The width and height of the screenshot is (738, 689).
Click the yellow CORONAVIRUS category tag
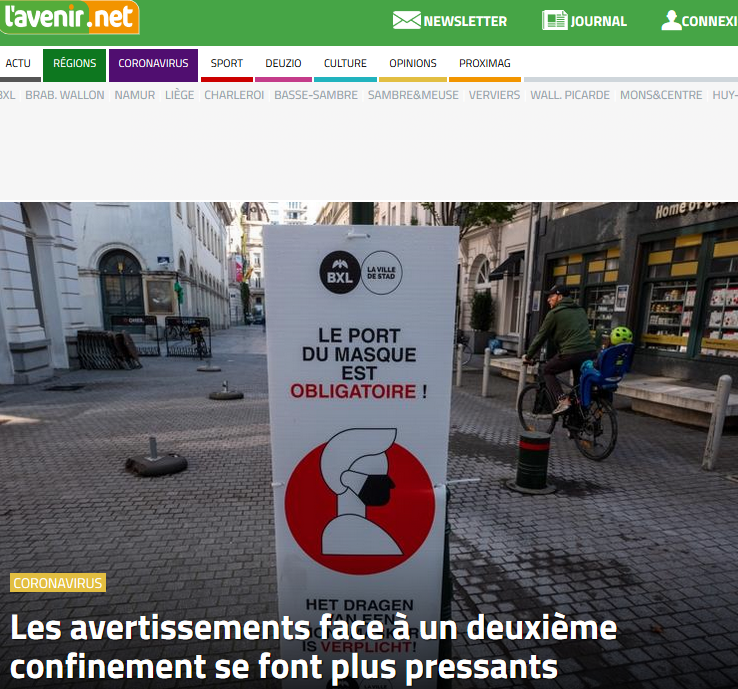point(58,583)
